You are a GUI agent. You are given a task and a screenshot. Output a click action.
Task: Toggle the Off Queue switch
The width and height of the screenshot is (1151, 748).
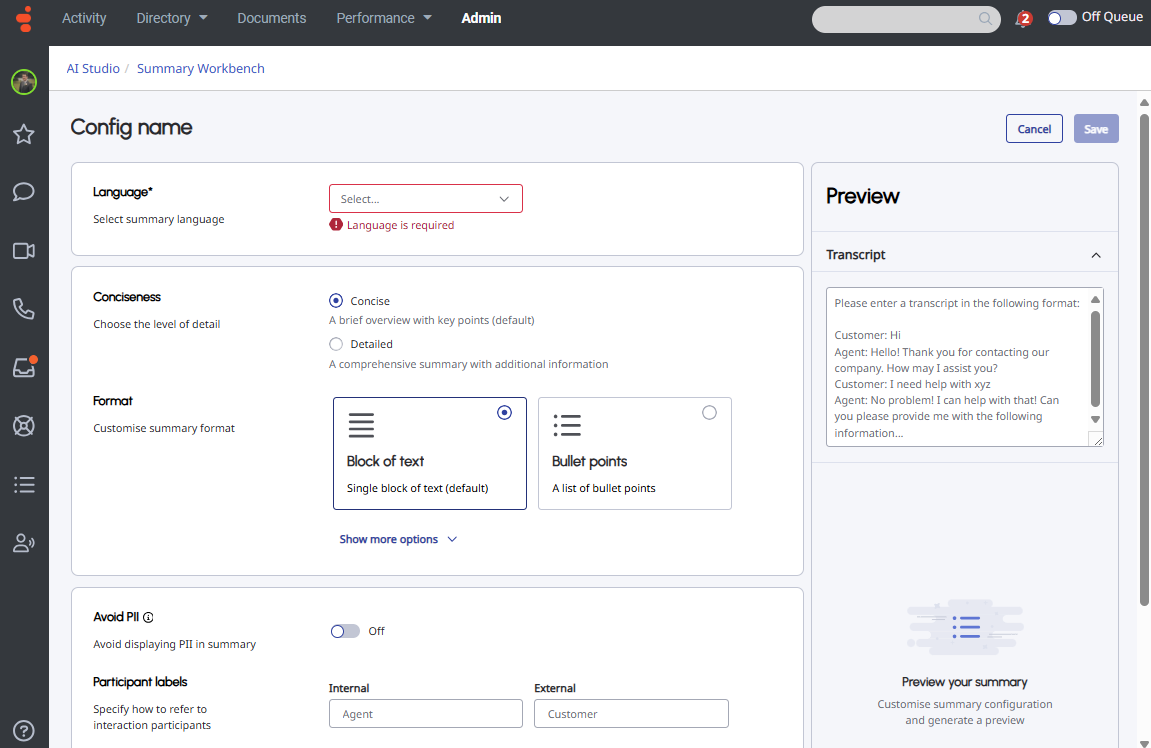coord(1061,18)
